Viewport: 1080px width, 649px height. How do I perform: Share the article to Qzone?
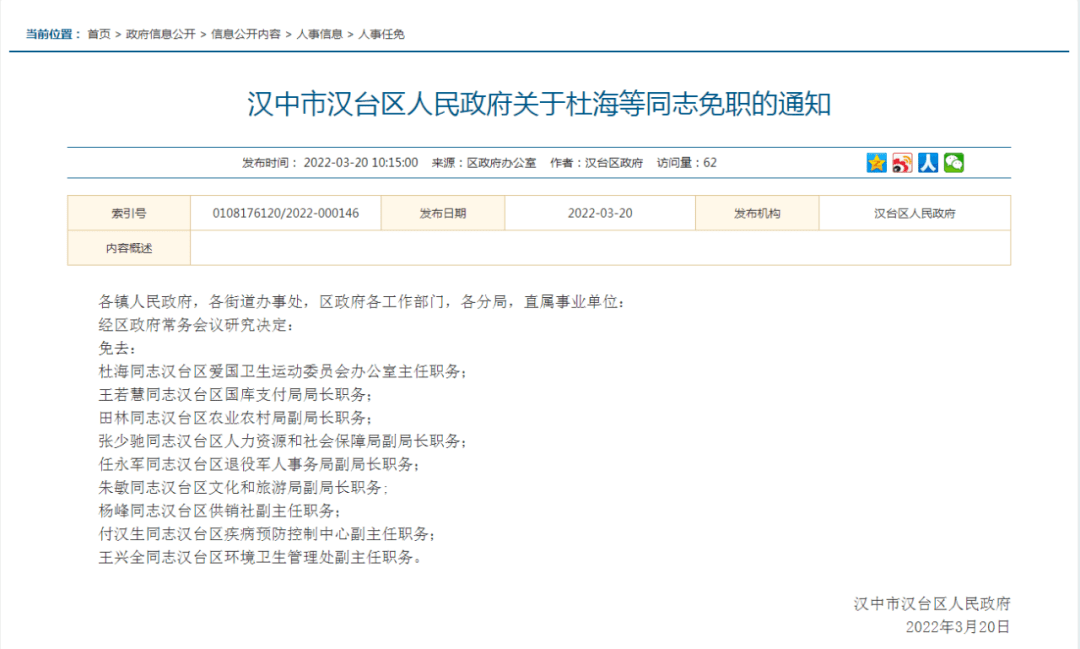[875, 162]
